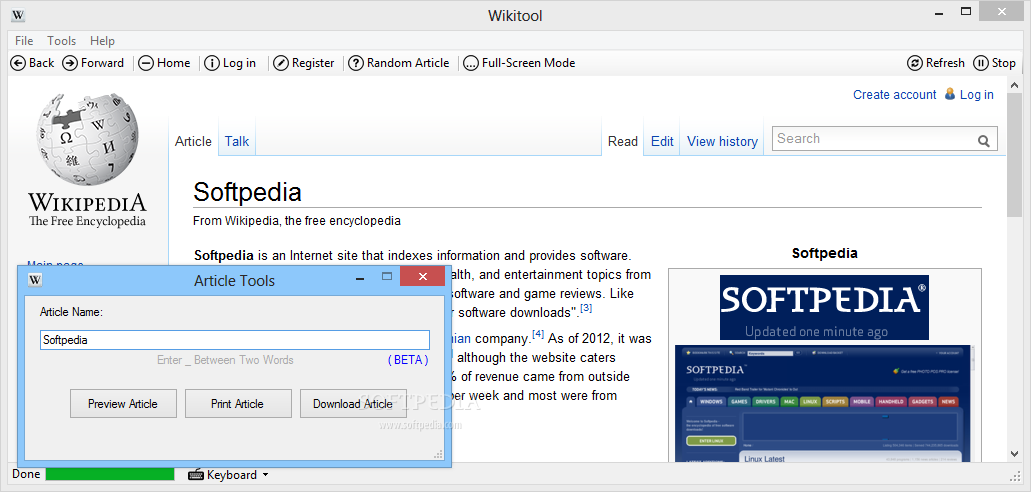This screenshot has height=492, width=1031.
Task: Click the Download Article button
Action: pos(353,403)
